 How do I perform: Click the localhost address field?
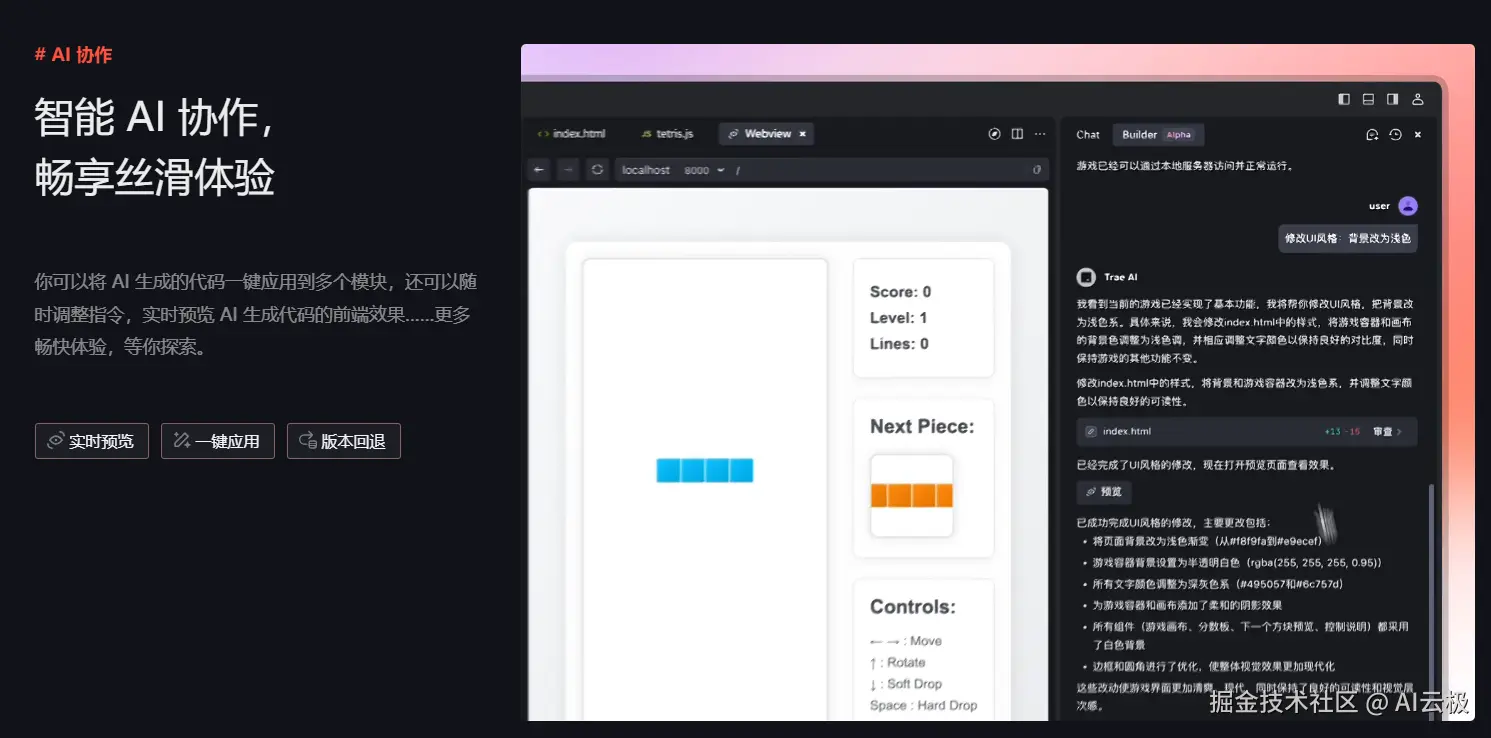tap(830, 170)
